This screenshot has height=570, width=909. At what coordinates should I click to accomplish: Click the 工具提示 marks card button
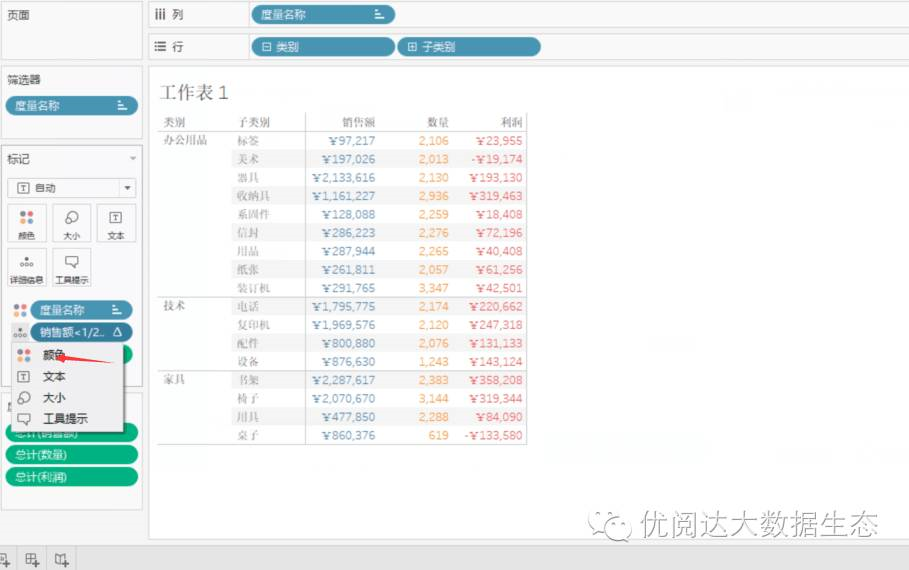coord(71,267)
